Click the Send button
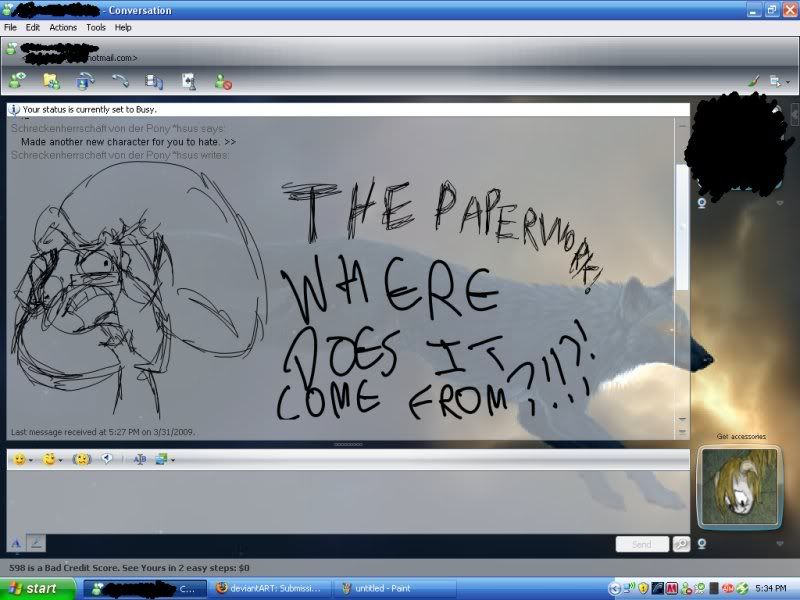 tap(641, 544)
